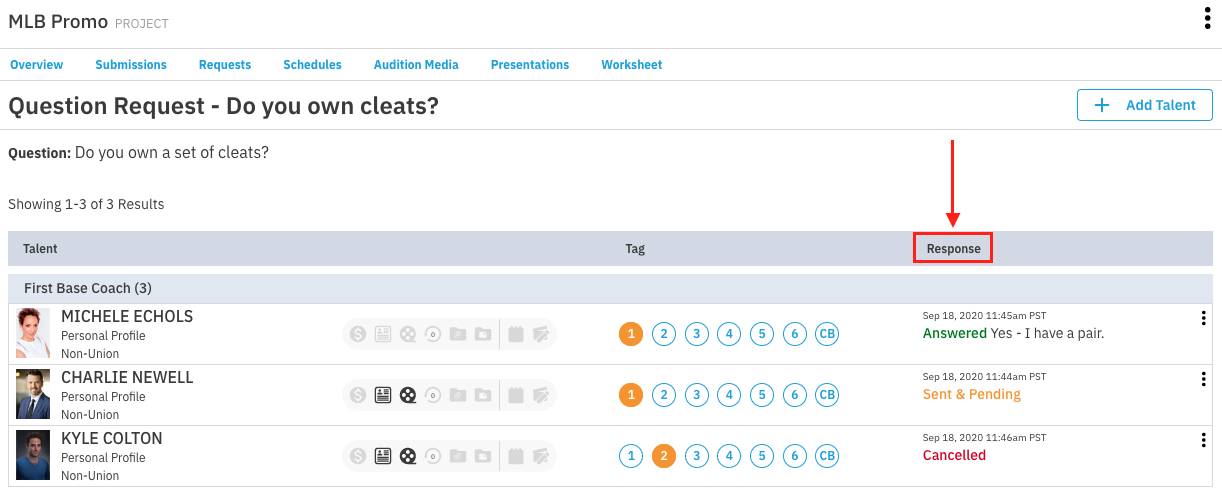Image resolution: width=1222 pixels, height=494 pixels.
Task: Open Michele Echols' row options menu
Action: 1203,318
